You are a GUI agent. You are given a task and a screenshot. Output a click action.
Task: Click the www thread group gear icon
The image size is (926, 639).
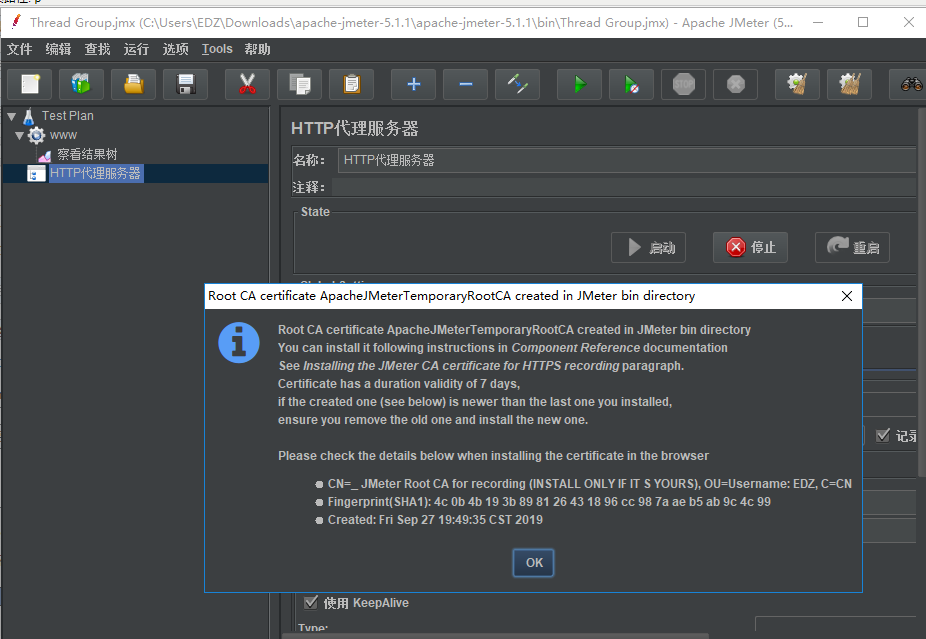[37, 135]
